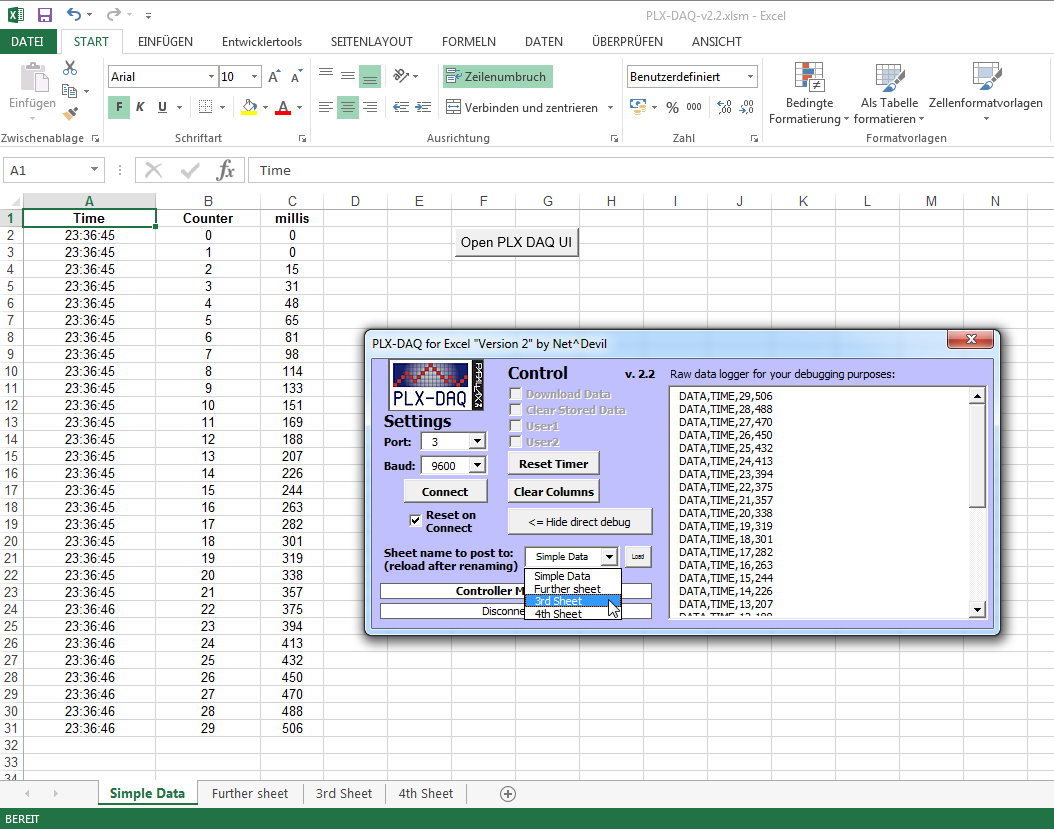This screenshot has width=1054, height=829.
Task: Click Reset Timer button
Action: pos(553,463)
